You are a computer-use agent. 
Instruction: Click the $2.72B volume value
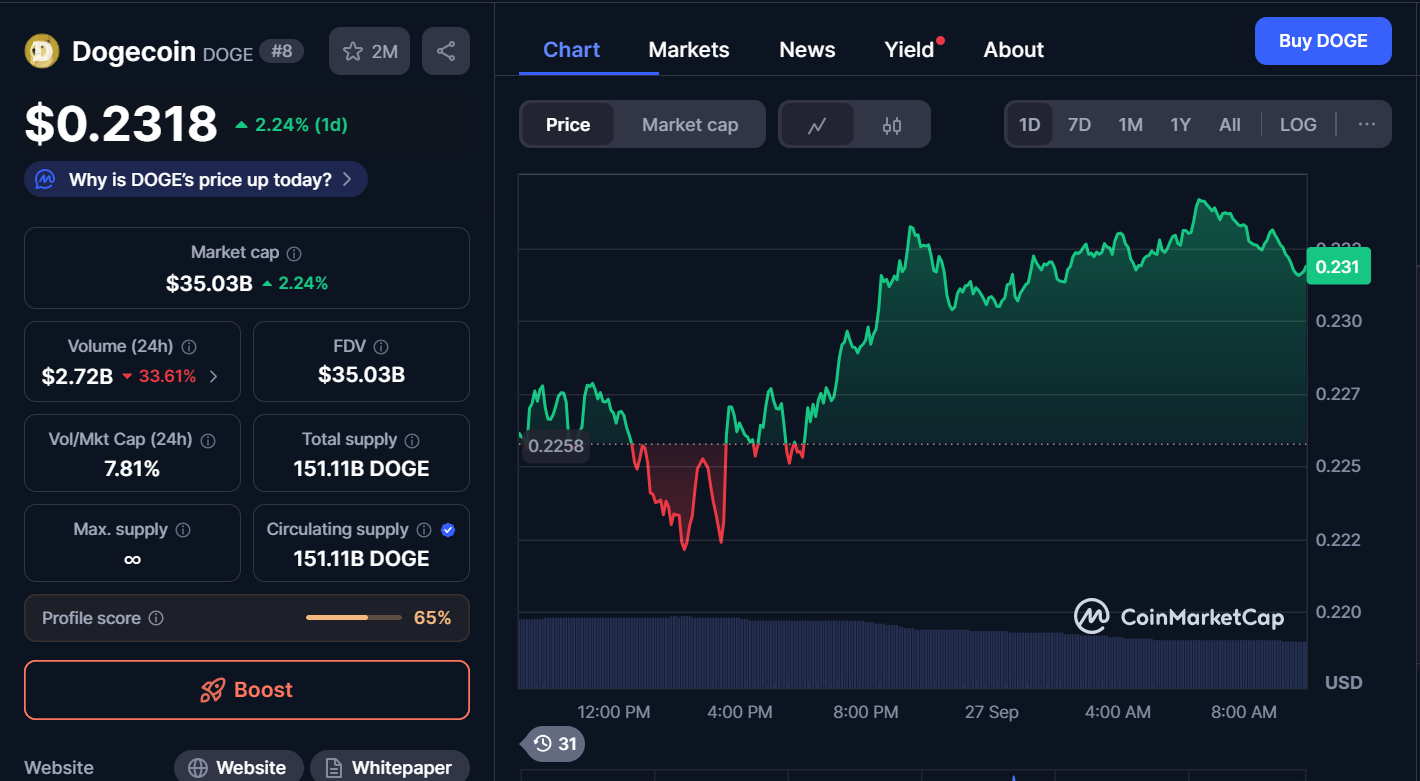point(77,377)
